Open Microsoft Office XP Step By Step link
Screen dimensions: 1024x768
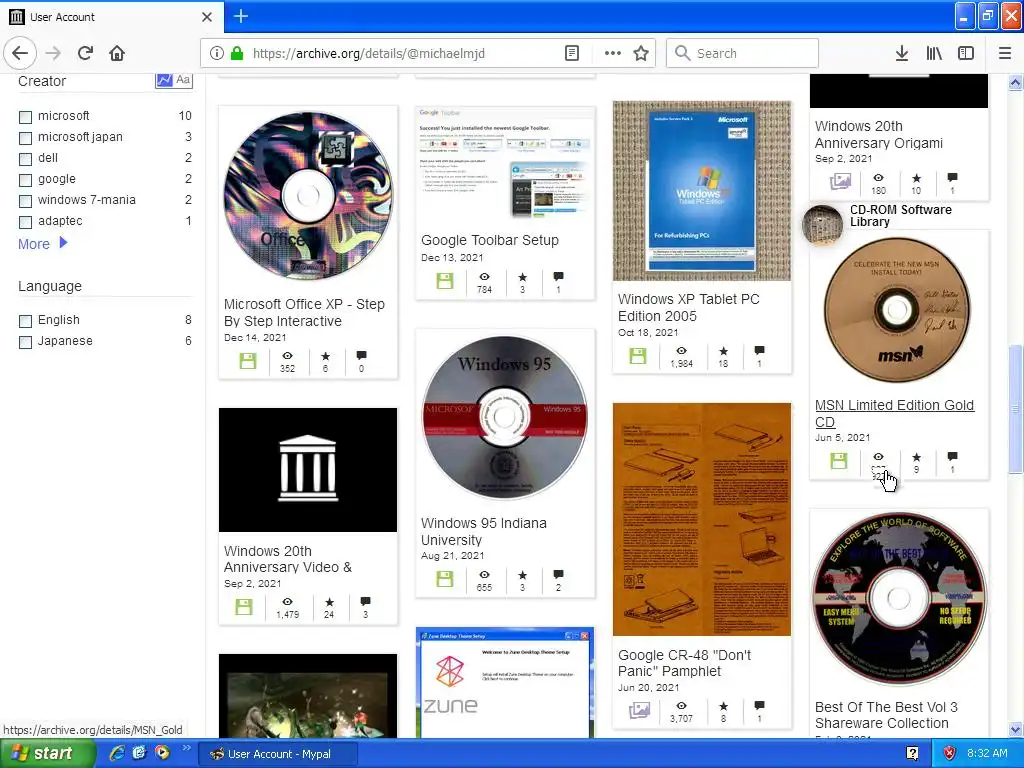click(x=304, y=312)
